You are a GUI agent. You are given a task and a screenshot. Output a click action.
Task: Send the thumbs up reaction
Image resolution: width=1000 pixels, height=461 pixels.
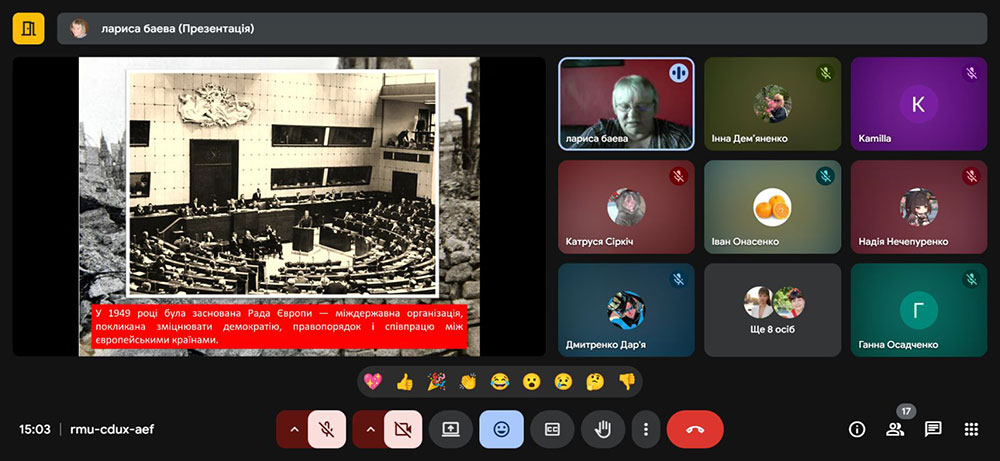(x=404, y=381)
